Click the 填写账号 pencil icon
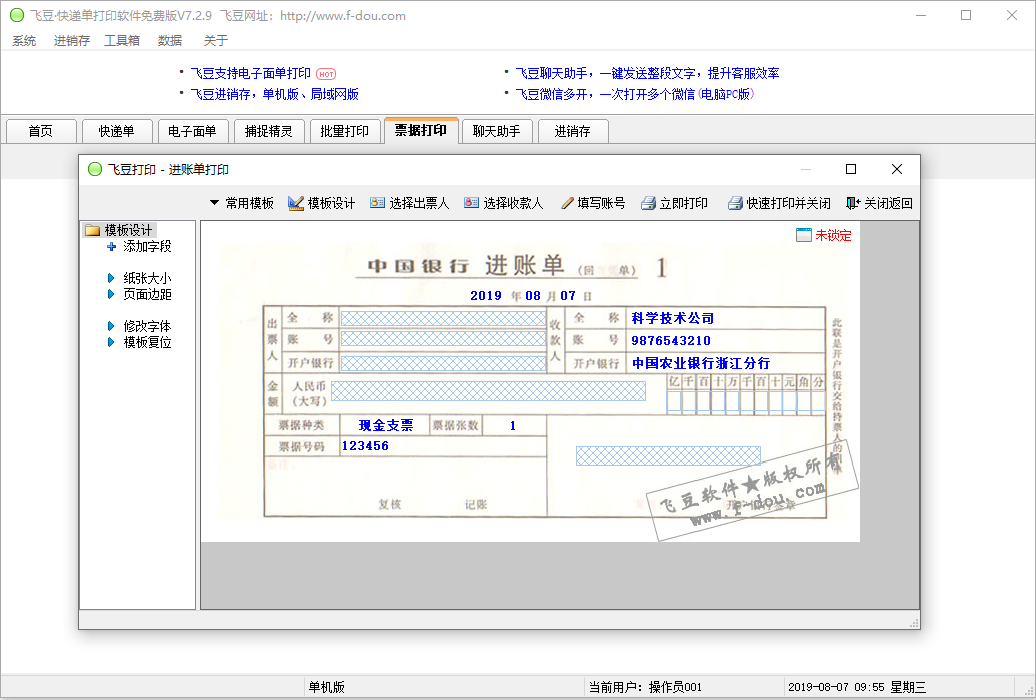The height and width of the screenshot is (700, 1036). (567, 204)
